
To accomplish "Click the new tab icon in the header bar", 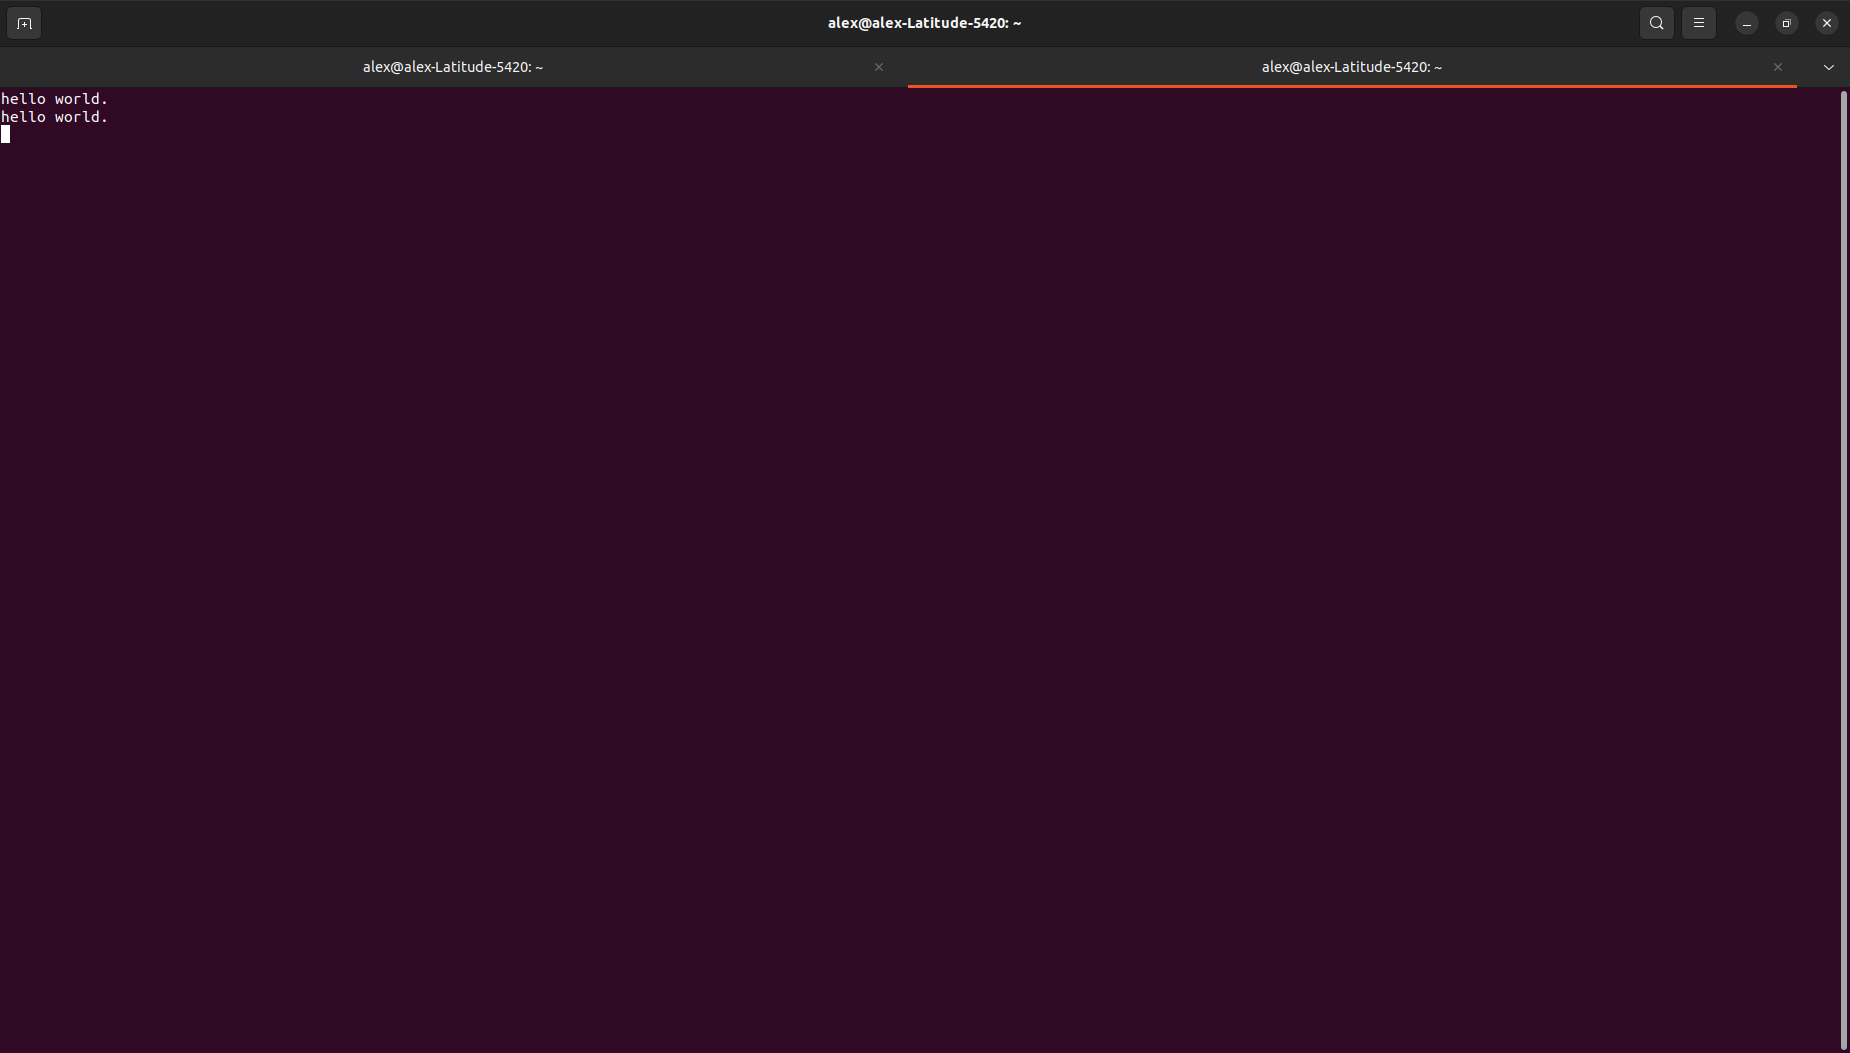I will point(23,22).
